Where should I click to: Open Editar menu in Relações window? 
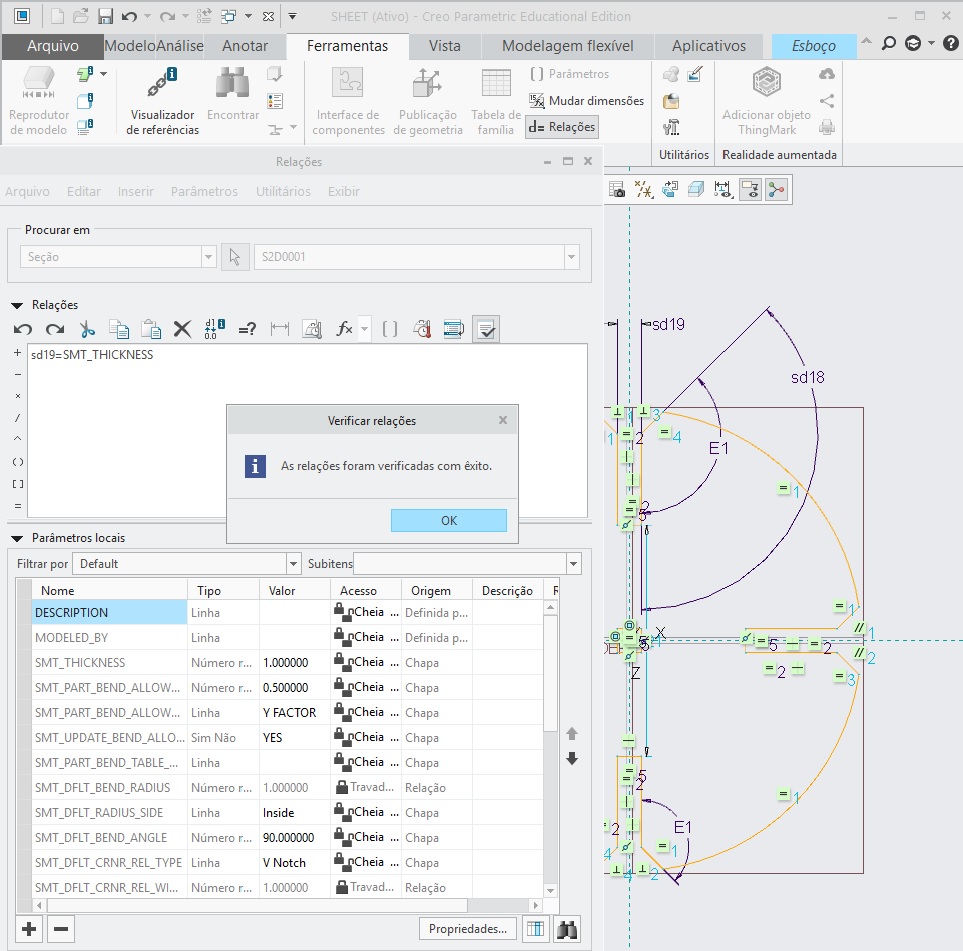84,192
